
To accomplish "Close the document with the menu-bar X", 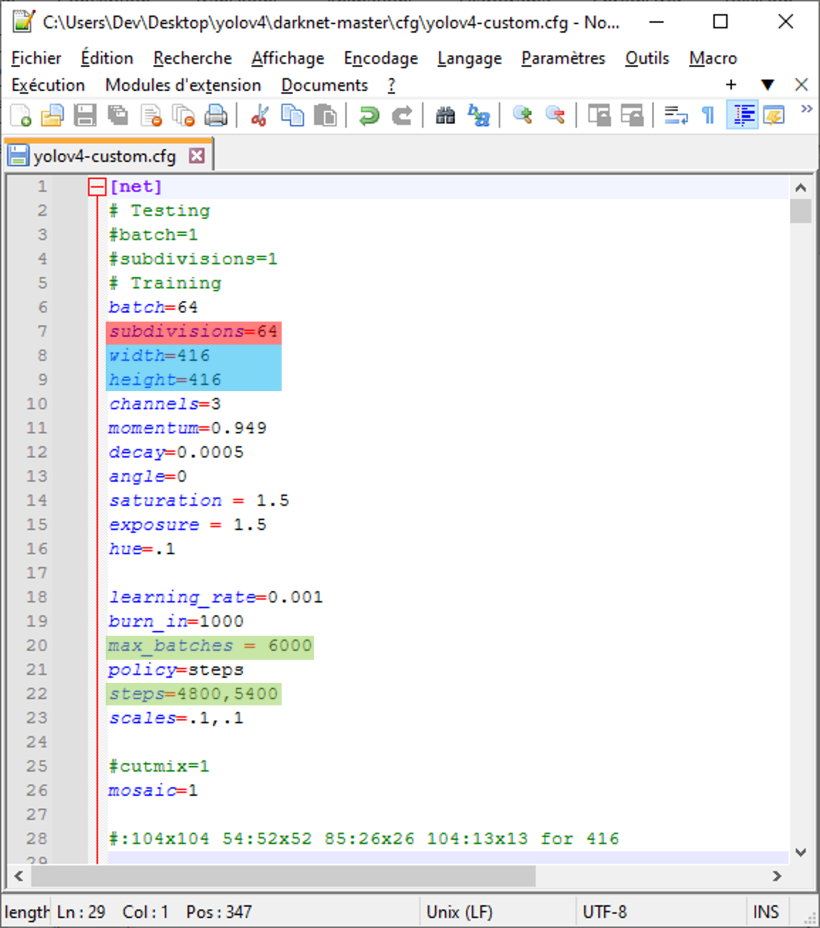I will pyautogui.click(x=801, y=85).
